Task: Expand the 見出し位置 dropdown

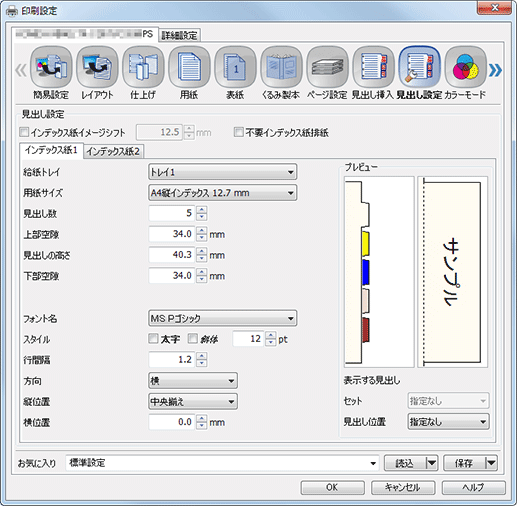Action: pos(448,422)
